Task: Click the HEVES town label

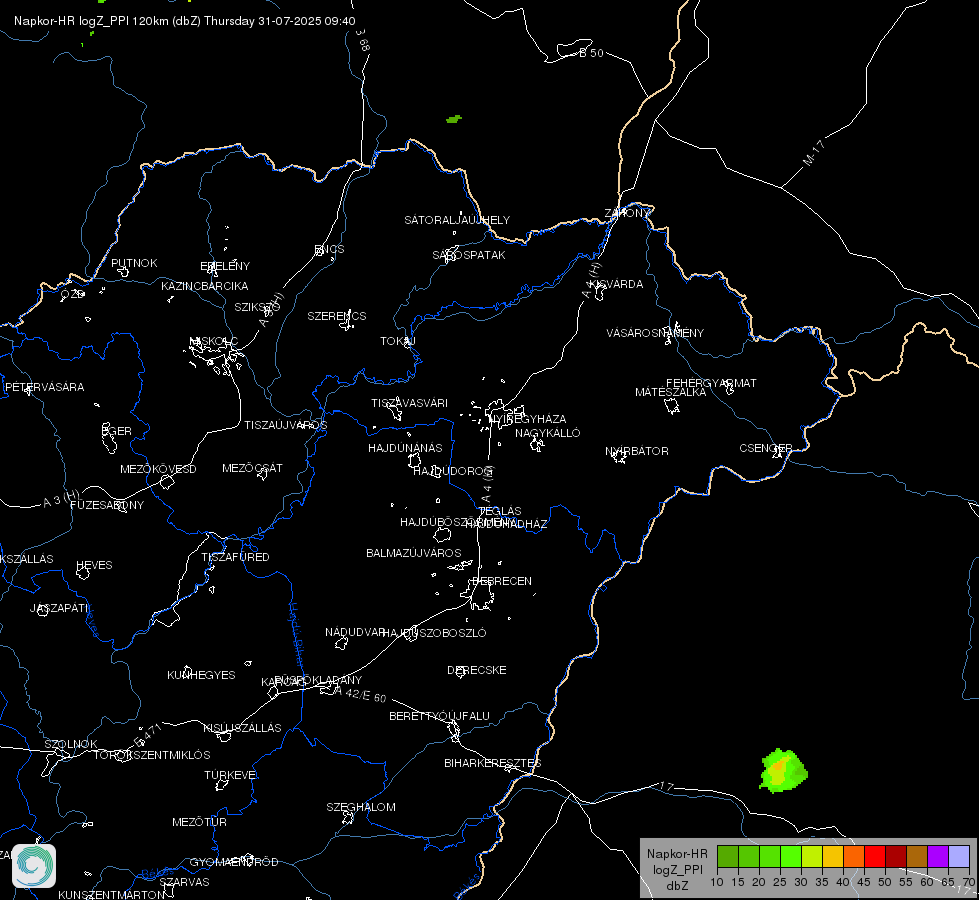Action: pos(94,565)
